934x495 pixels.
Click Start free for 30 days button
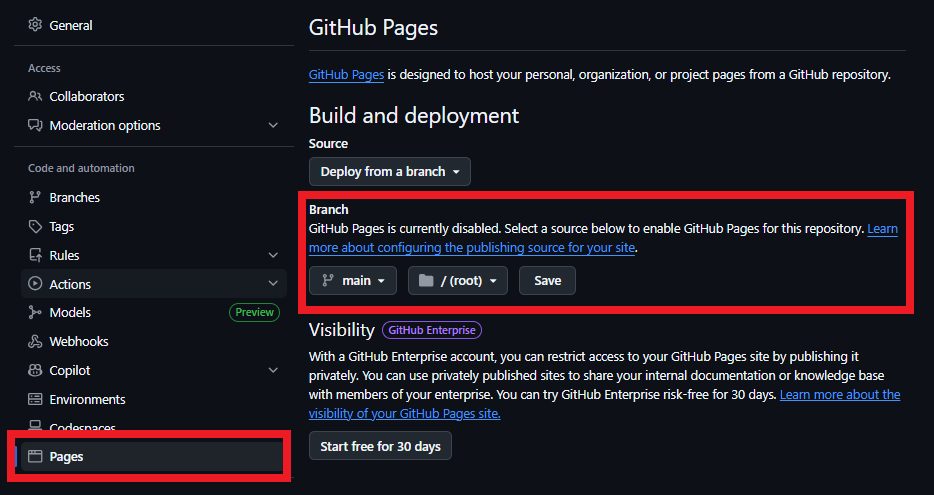pyautogui.click(x=380, y=446)
